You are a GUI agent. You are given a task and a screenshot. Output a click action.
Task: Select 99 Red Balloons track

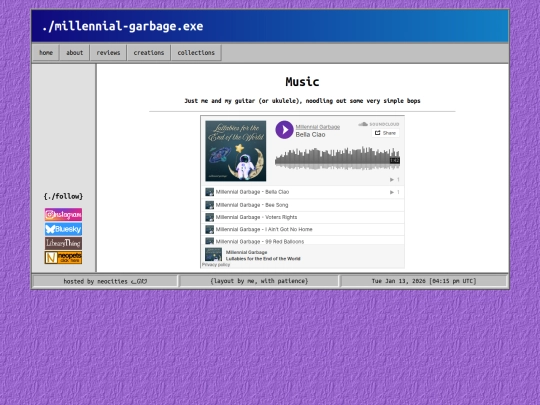pos(302,241)
